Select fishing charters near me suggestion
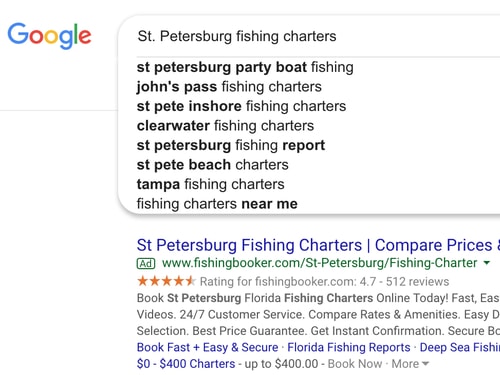Screen dimensions: 500x375 coord(217,204)
